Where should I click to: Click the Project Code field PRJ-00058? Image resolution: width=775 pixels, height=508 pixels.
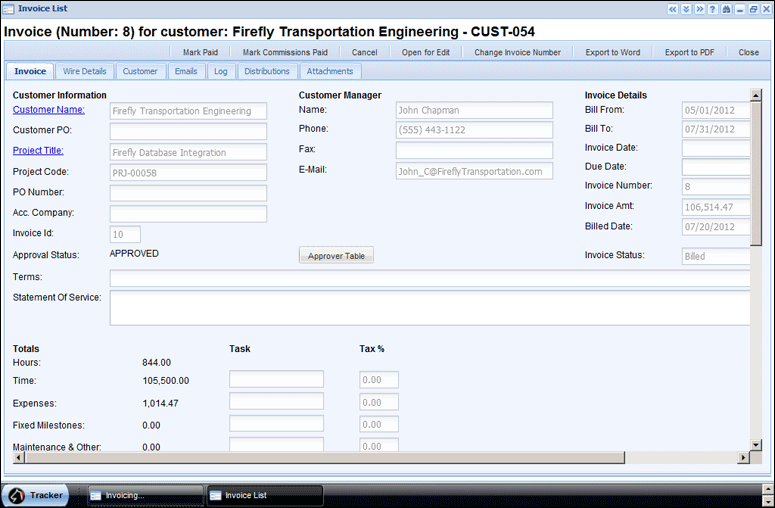[x=188, y=172]
